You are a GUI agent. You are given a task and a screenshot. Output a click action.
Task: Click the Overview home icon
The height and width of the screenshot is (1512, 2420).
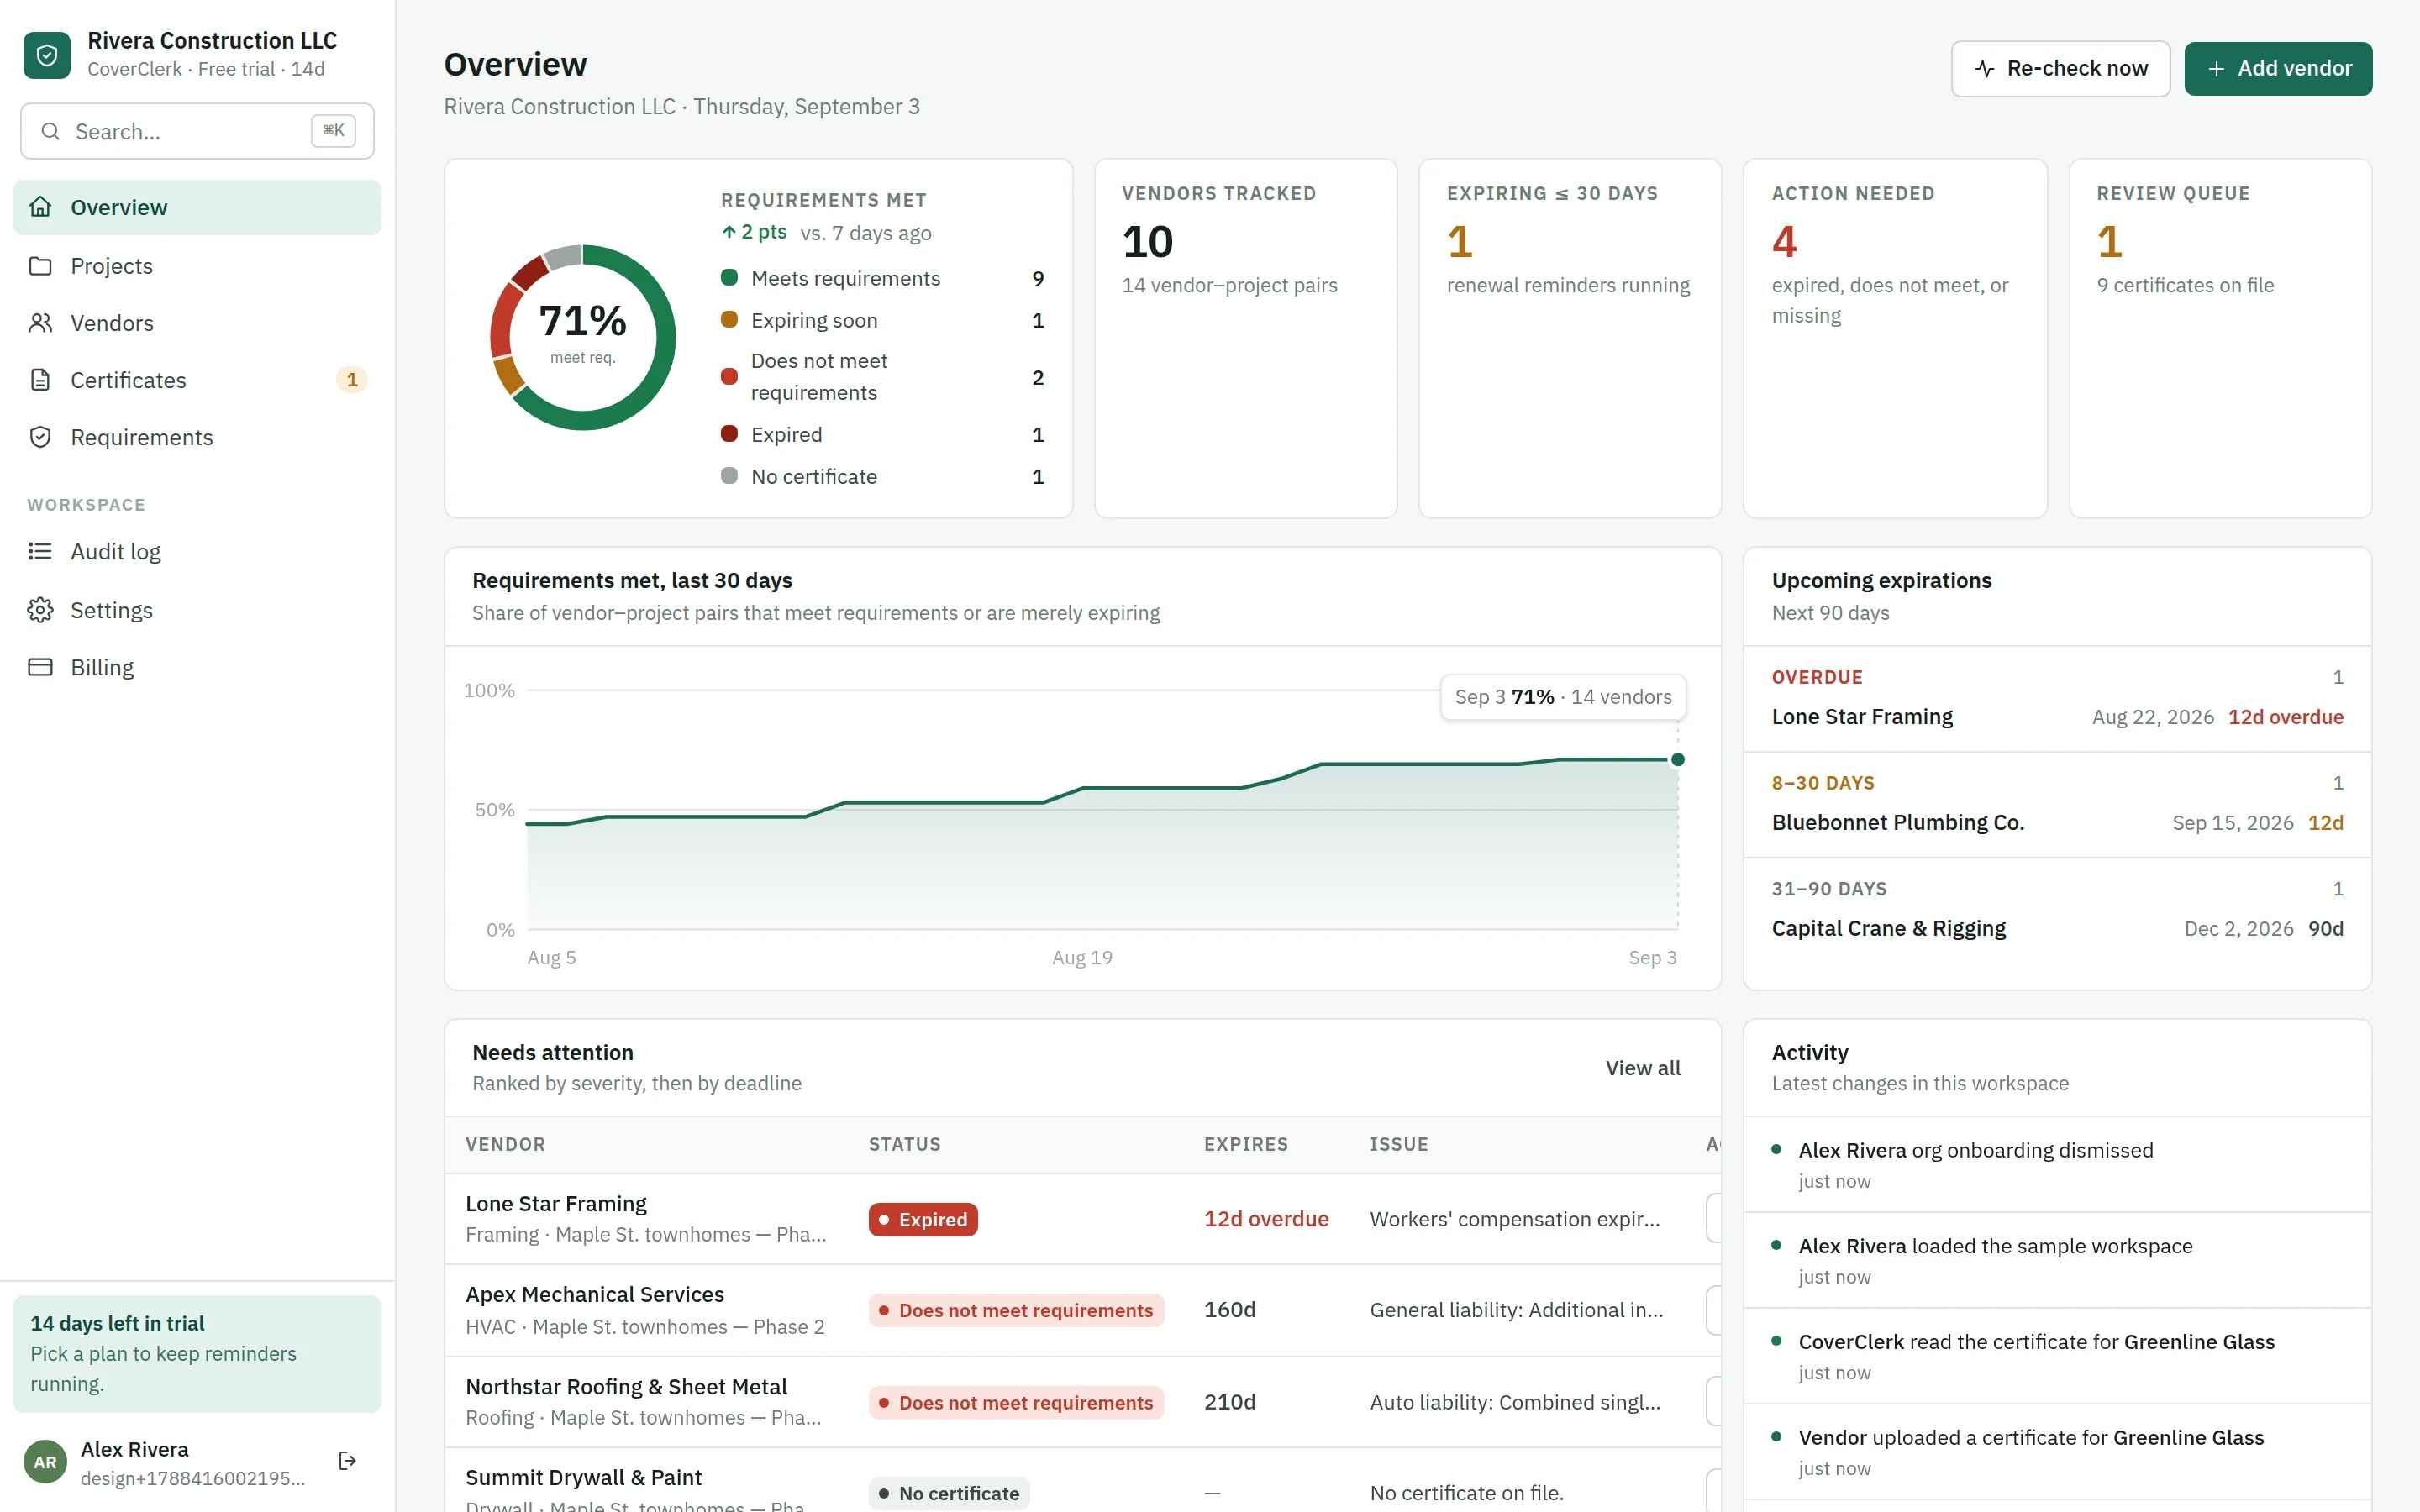point(40,207)
